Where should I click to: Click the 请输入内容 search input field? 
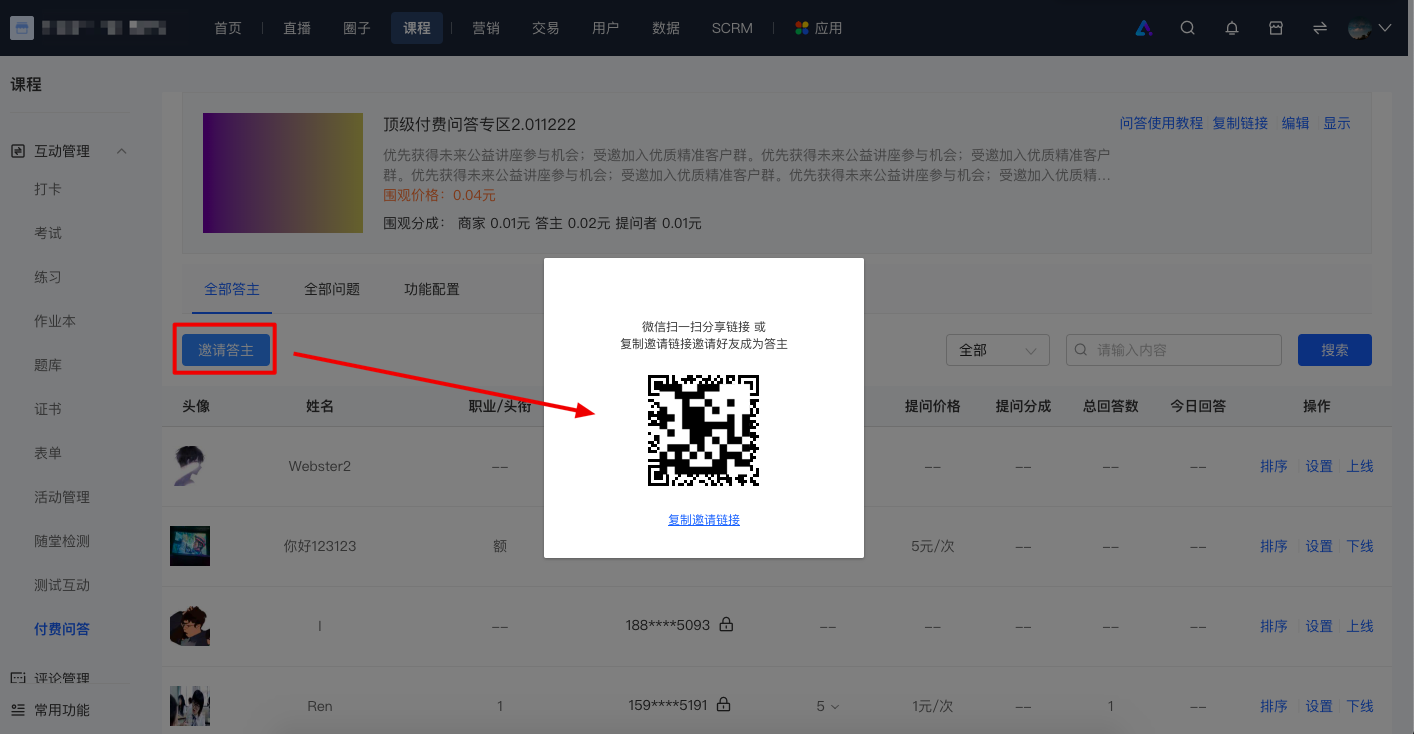click(1174, 350)
